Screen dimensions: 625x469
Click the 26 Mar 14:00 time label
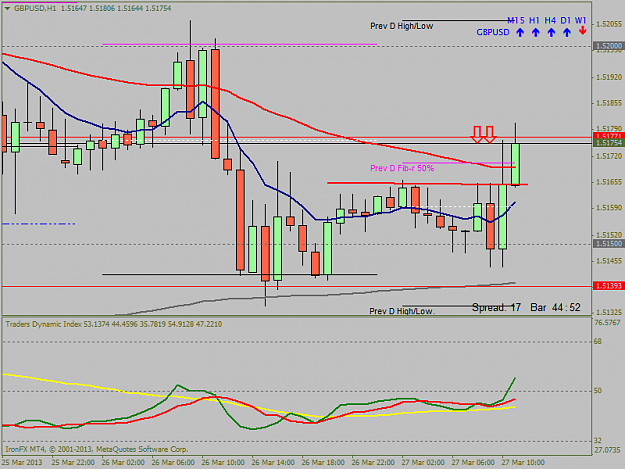pos(273,462)
